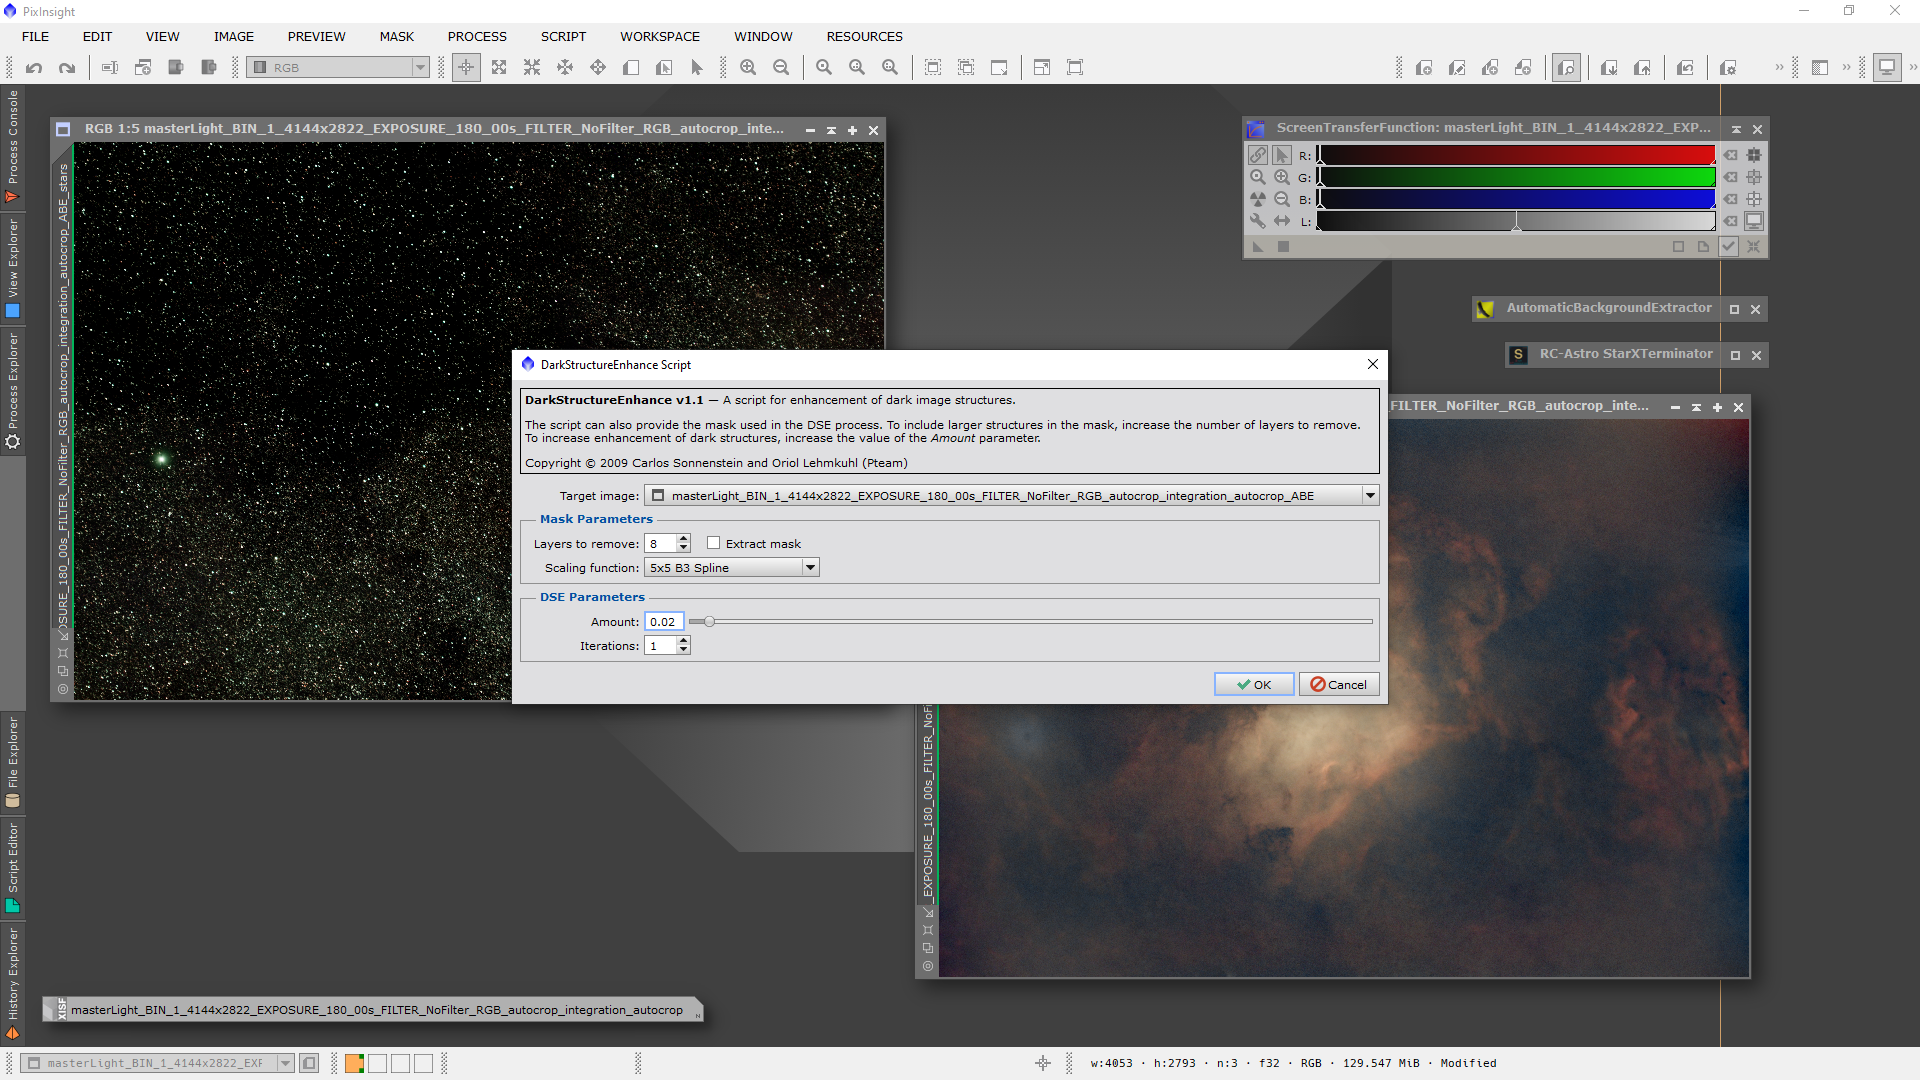This screenshot has height=1080, width=1920.
Task: Click the undo arrow in toolbar
Action: [34, 68]
